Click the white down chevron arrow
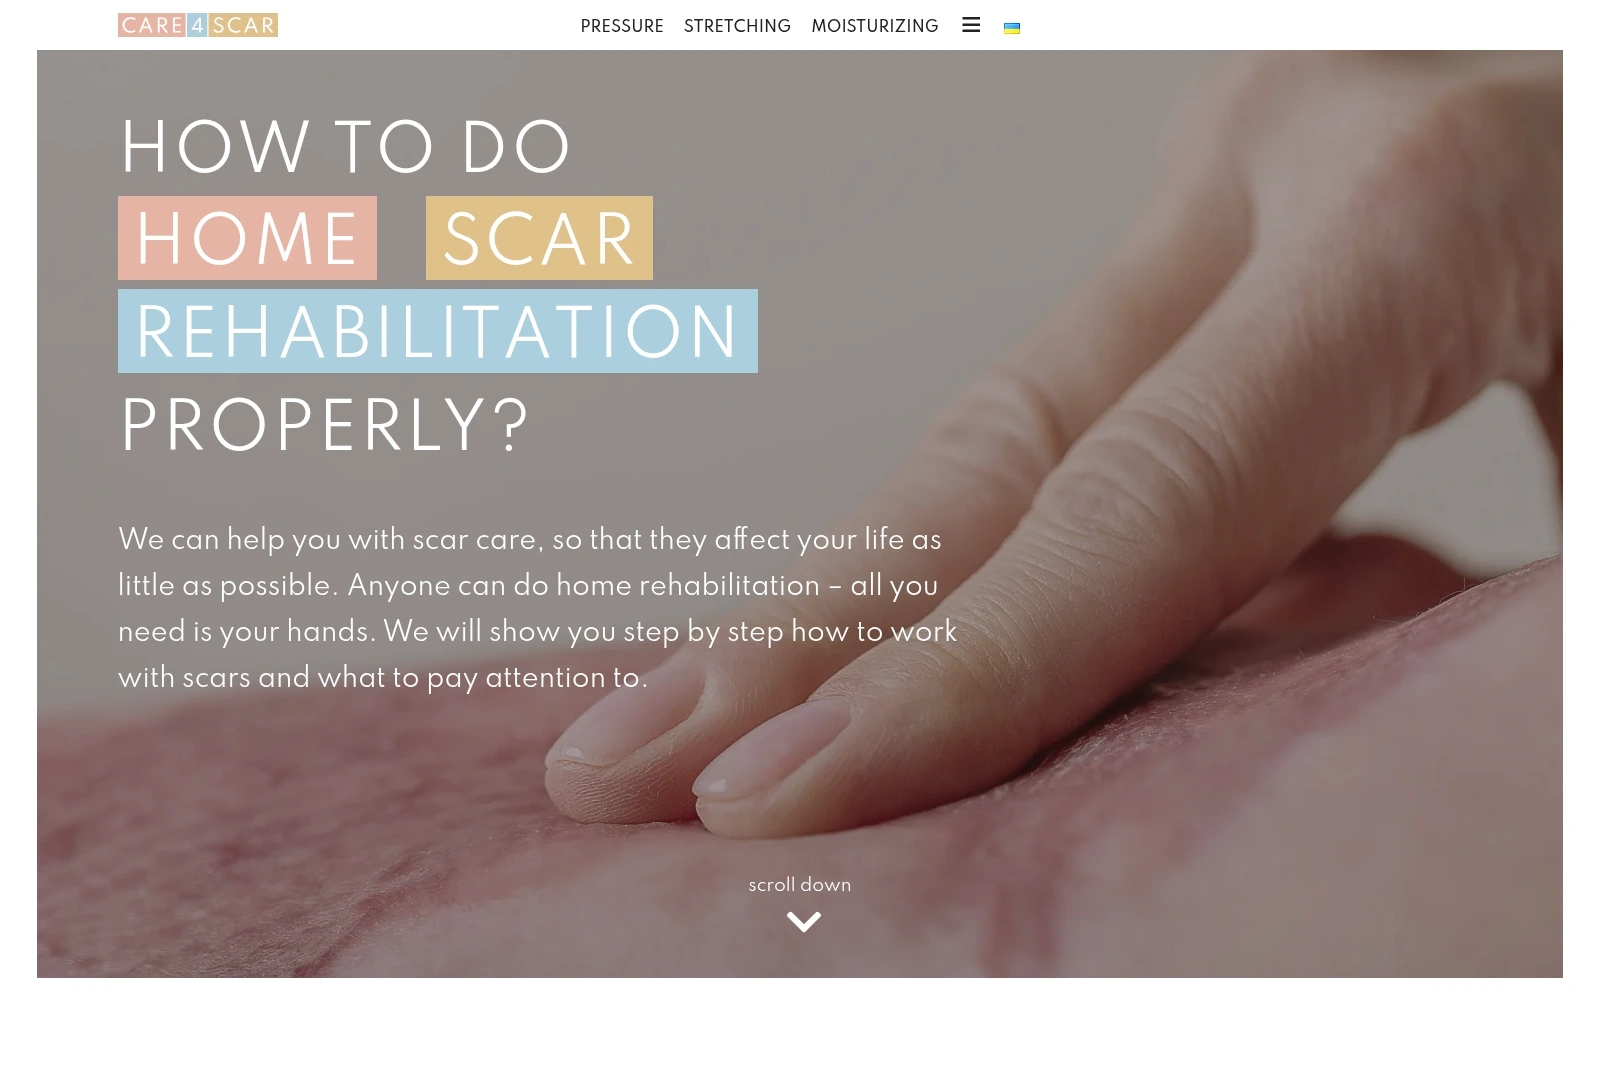The height and width of the screenshot is (1080, 1600). (804, 922)
